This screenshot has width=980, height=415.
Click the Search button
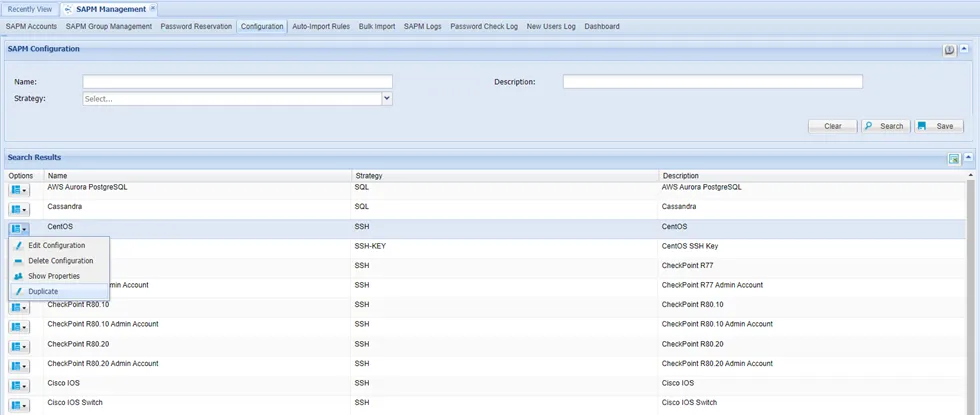(886, 126)
